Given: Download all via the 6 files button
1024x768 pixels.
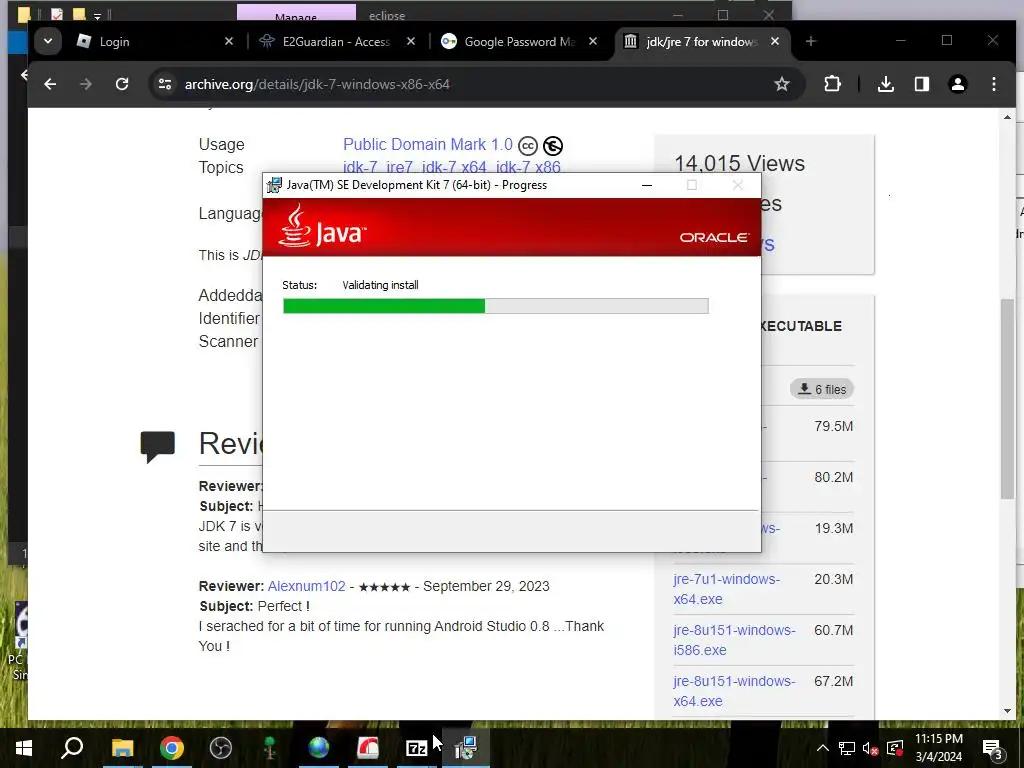Looking at the screenshot, I should coord(822,389).
